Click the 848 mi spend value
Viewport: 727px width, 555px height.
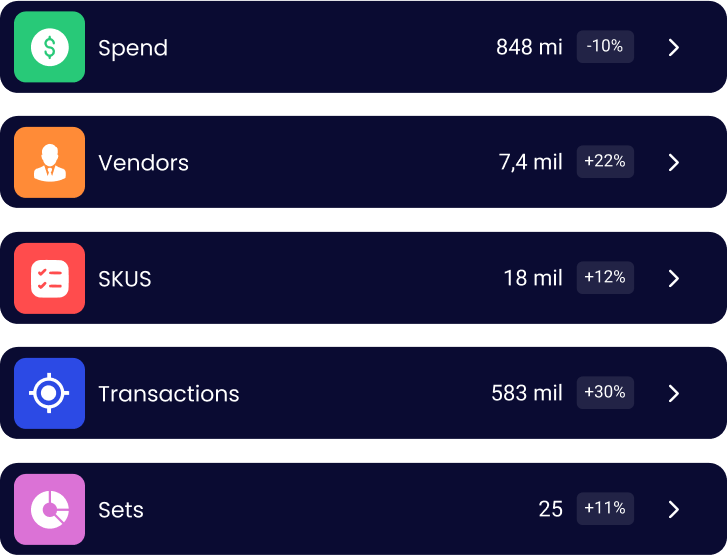[x=529, y=47]
